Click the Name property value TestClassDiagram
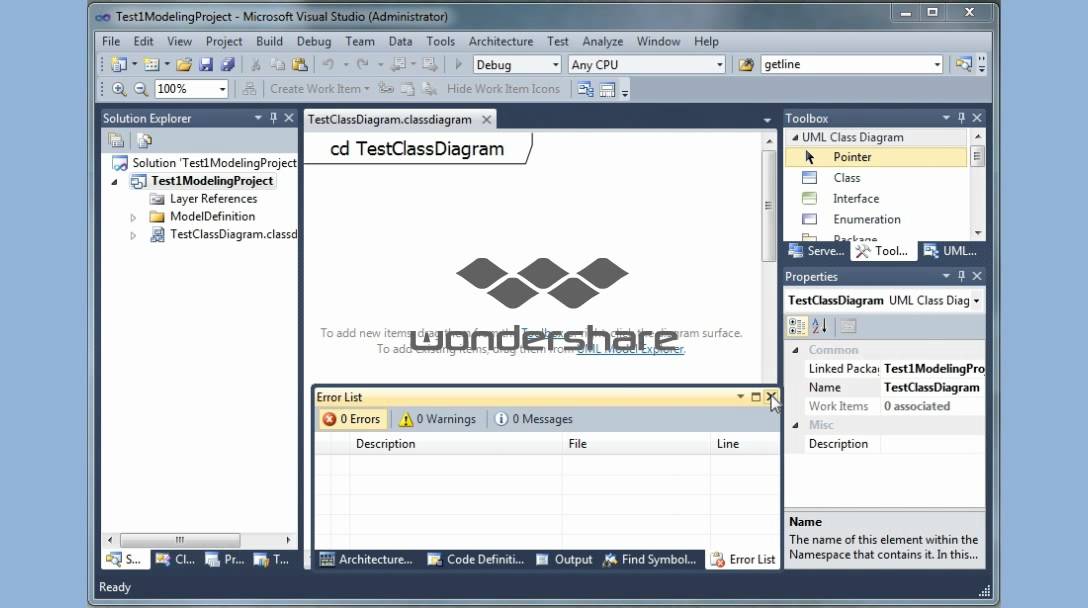Viewport: 1088px width, 608px height. pyautogui.click(x=932, y=387)
